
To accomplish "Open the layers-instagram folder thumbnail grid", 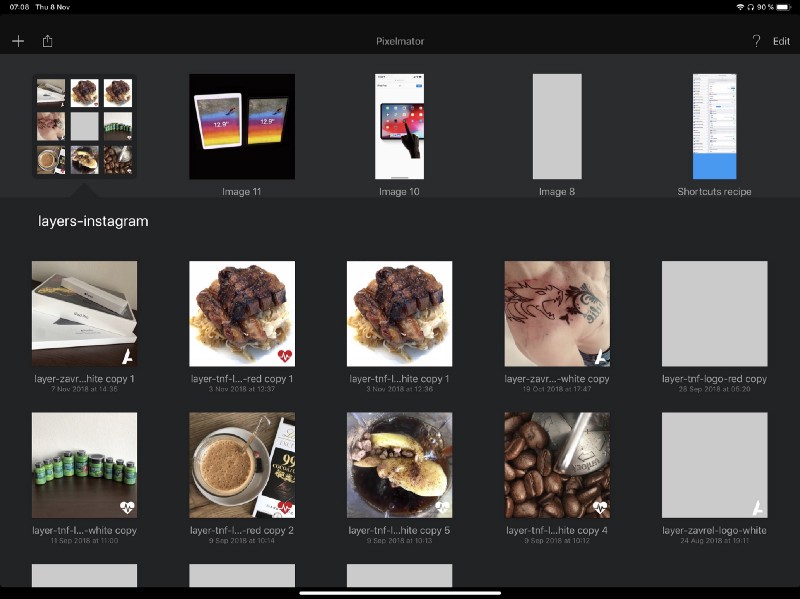I will pyautogui.click(x=84, y=127).
